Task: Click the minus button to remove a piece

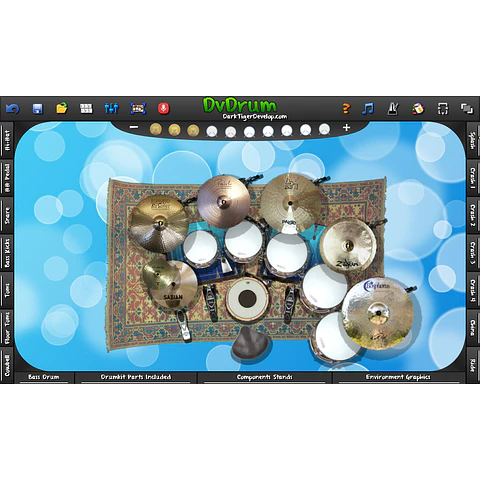Action: point(134,127)
